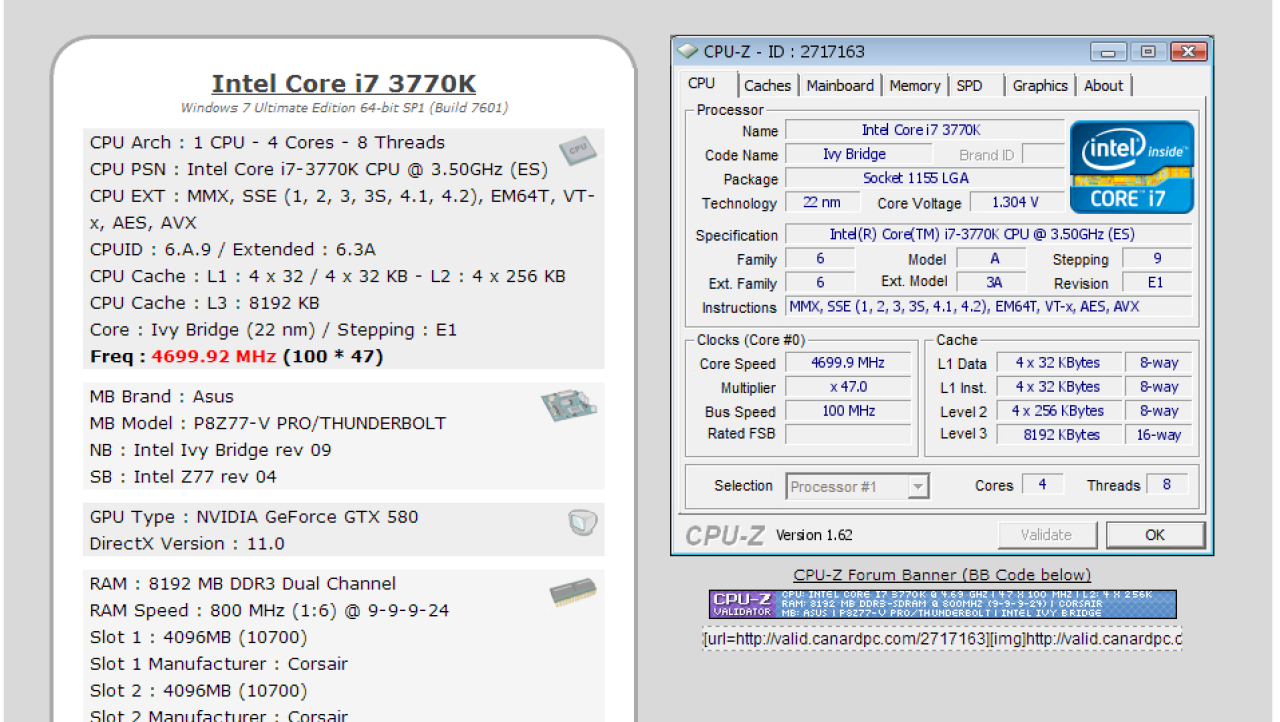
Task: Click the MB Model P8Z77-V PRO/THUNDERBOLT line
Action: tap(268, 423)
